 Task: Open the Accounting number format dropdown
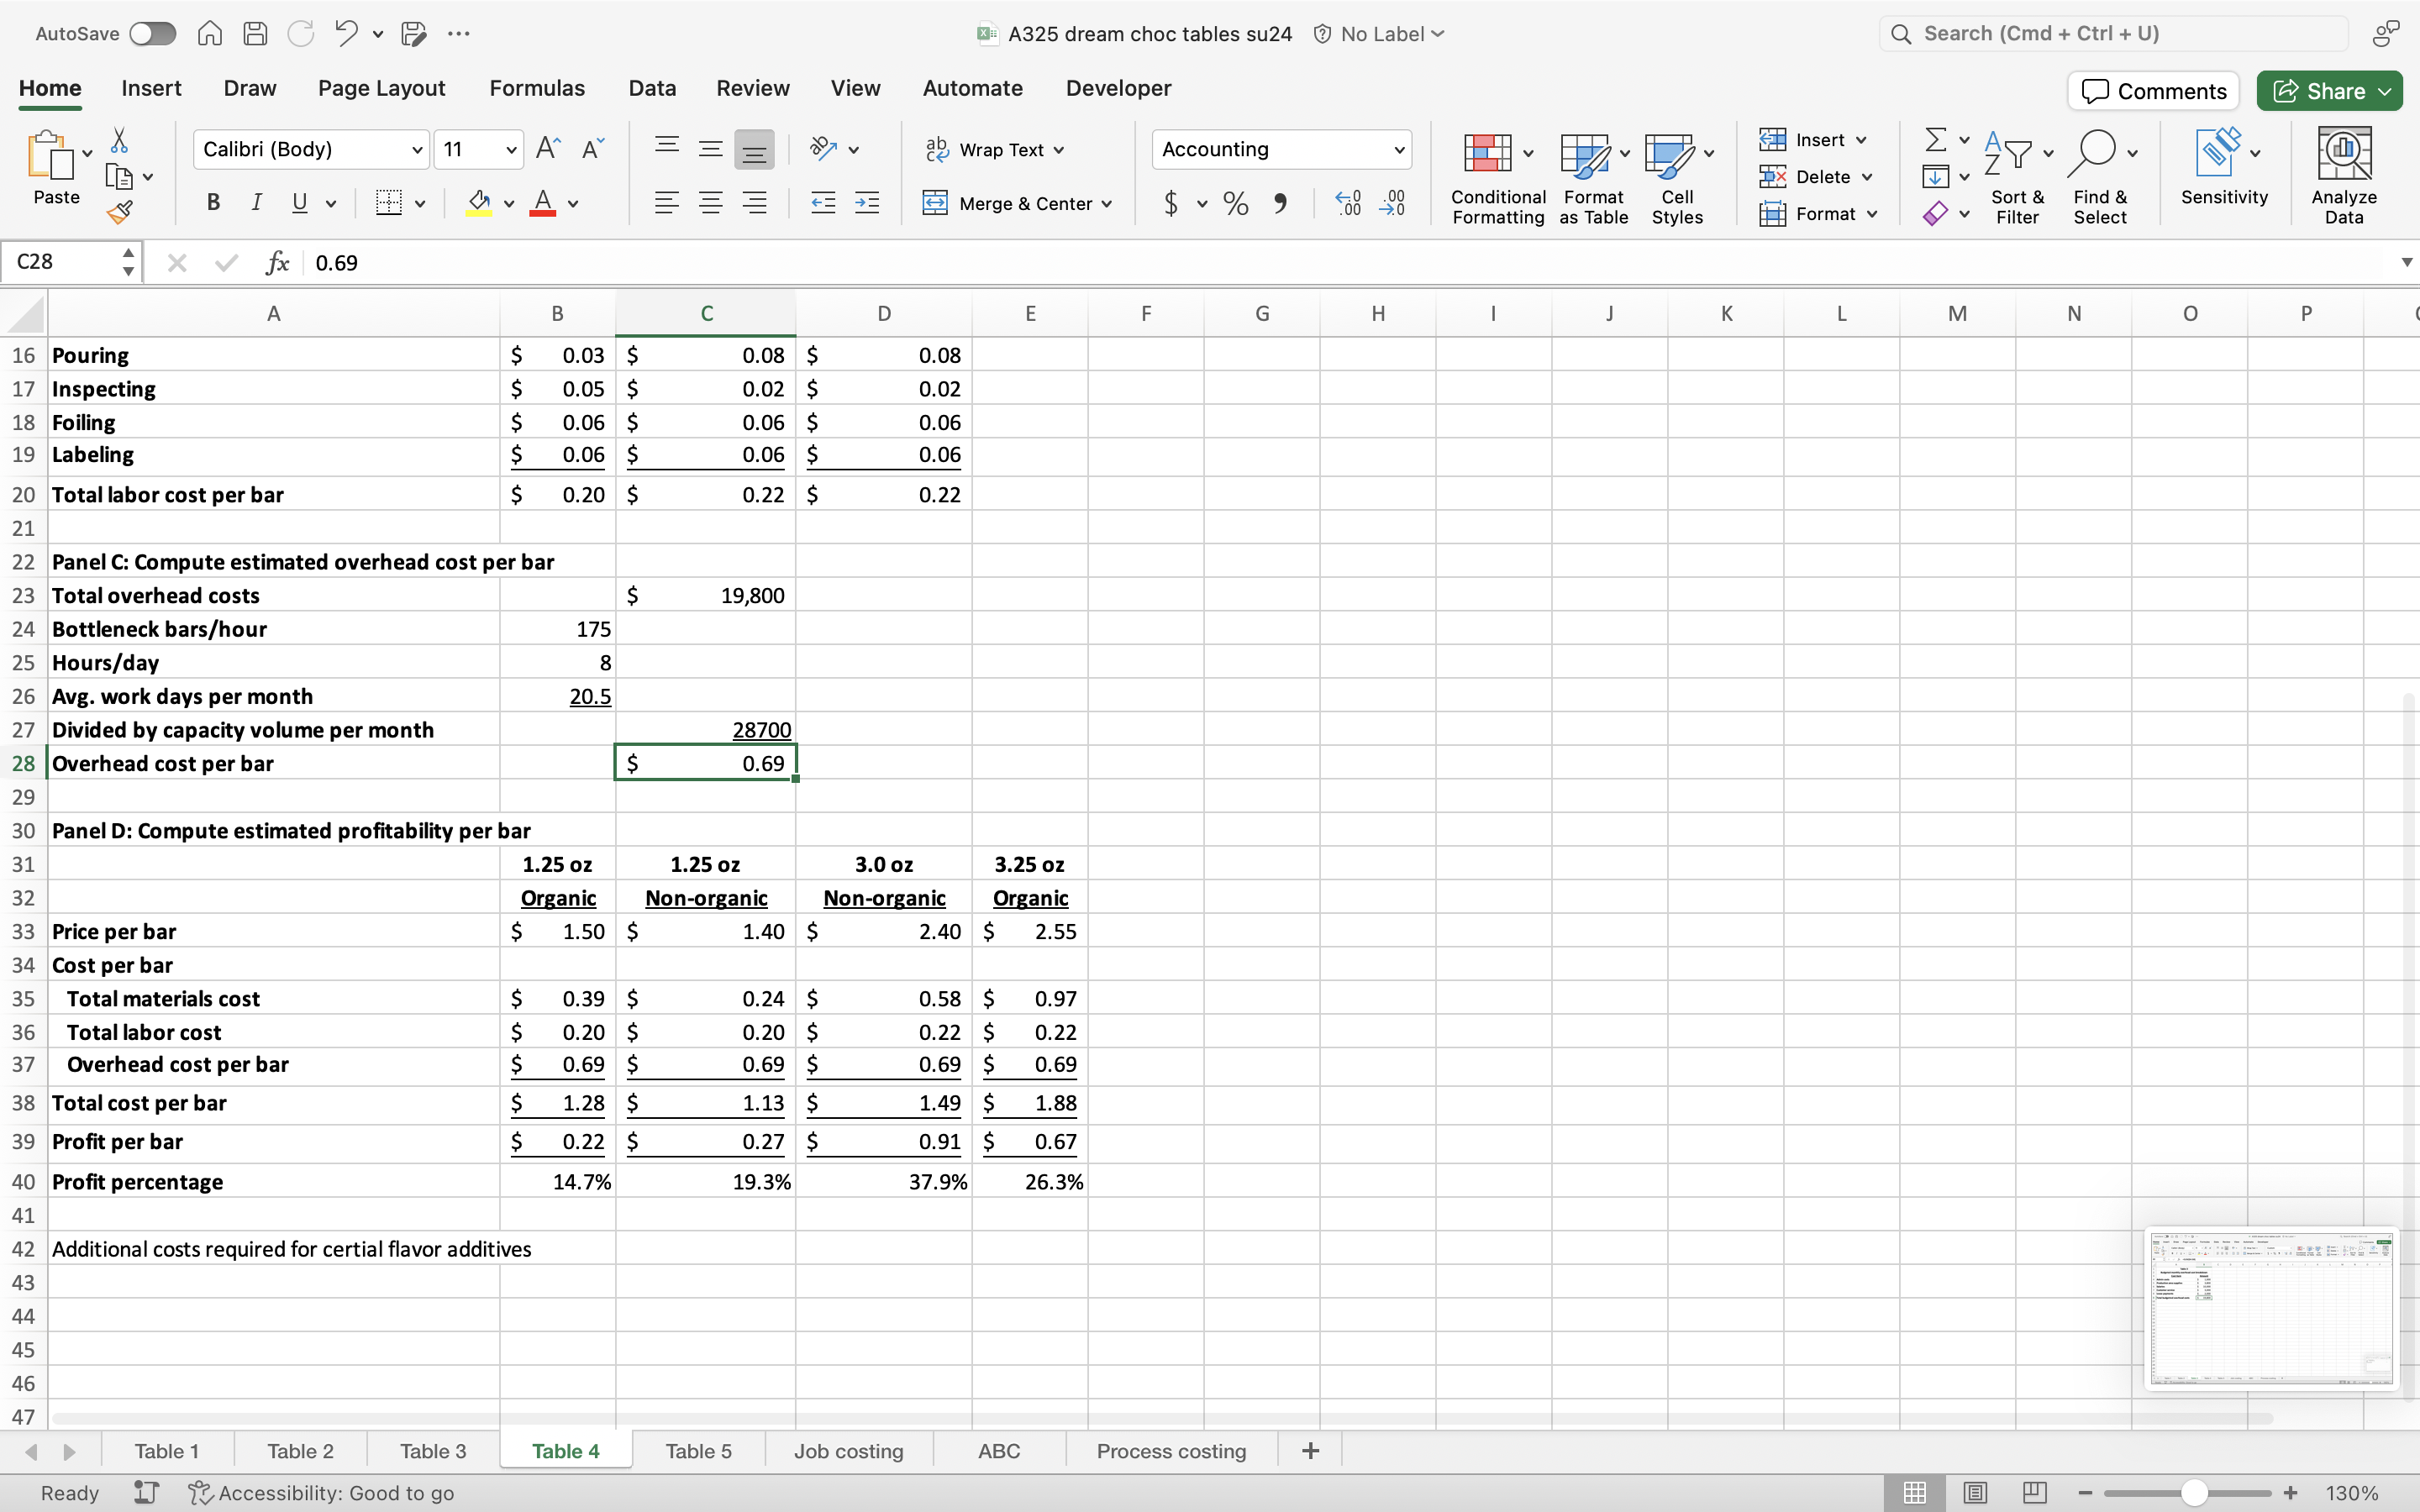pyautogui.click(x=1398, y=150)
